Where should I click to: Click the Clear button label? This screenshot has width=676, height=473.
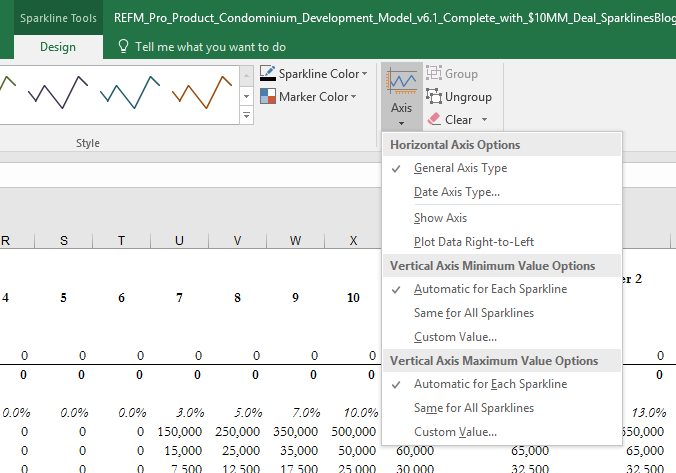[x=458, y=119]
